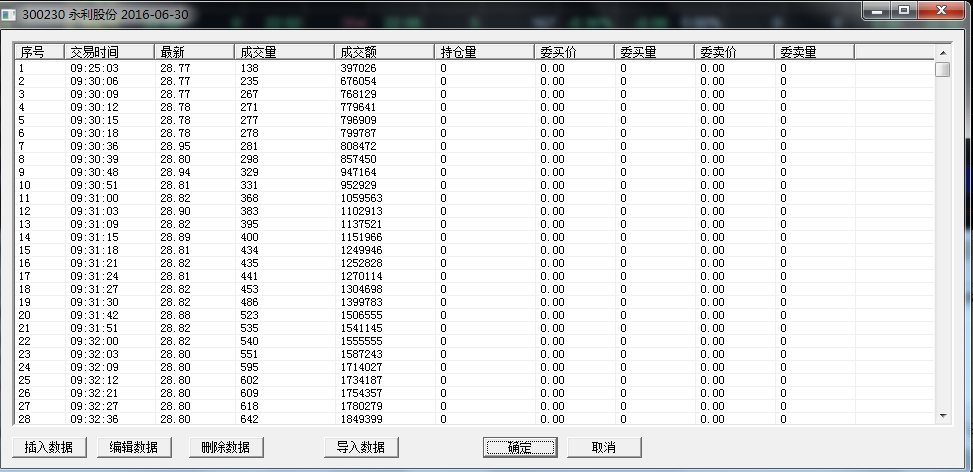Screen dimensions: 973x472
Task: Click amount 1555555 in row 22
Action: pos(361,342)
